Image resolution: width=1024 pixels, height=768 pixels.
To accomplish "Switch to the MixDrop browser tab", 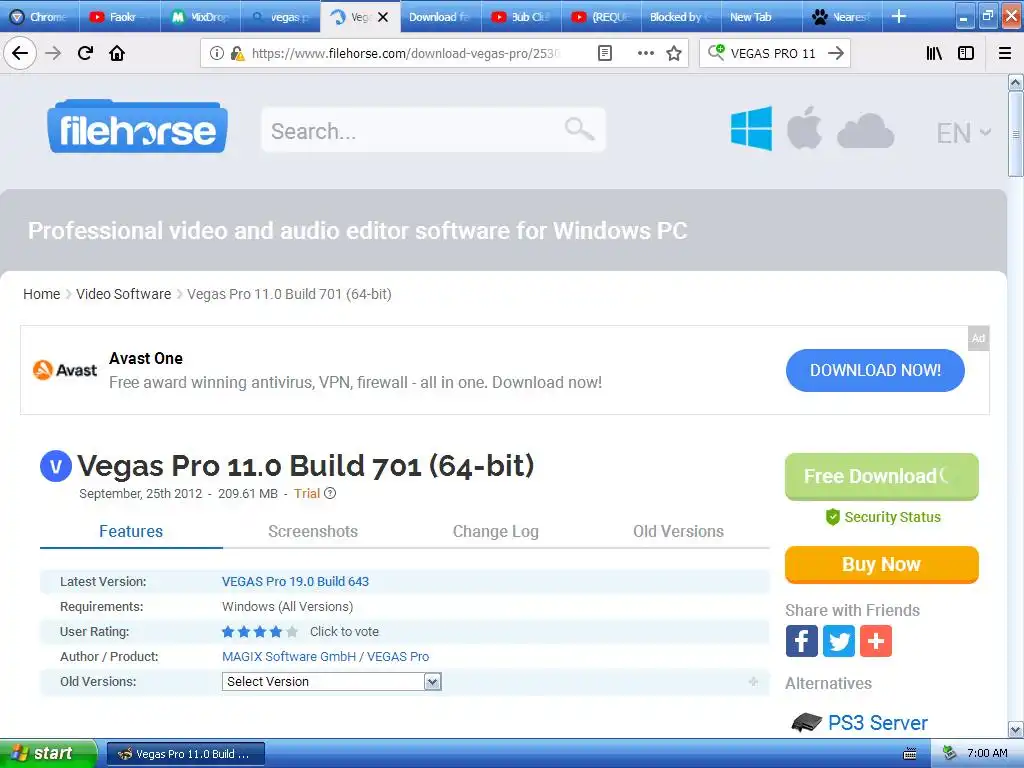I will 200,17.
